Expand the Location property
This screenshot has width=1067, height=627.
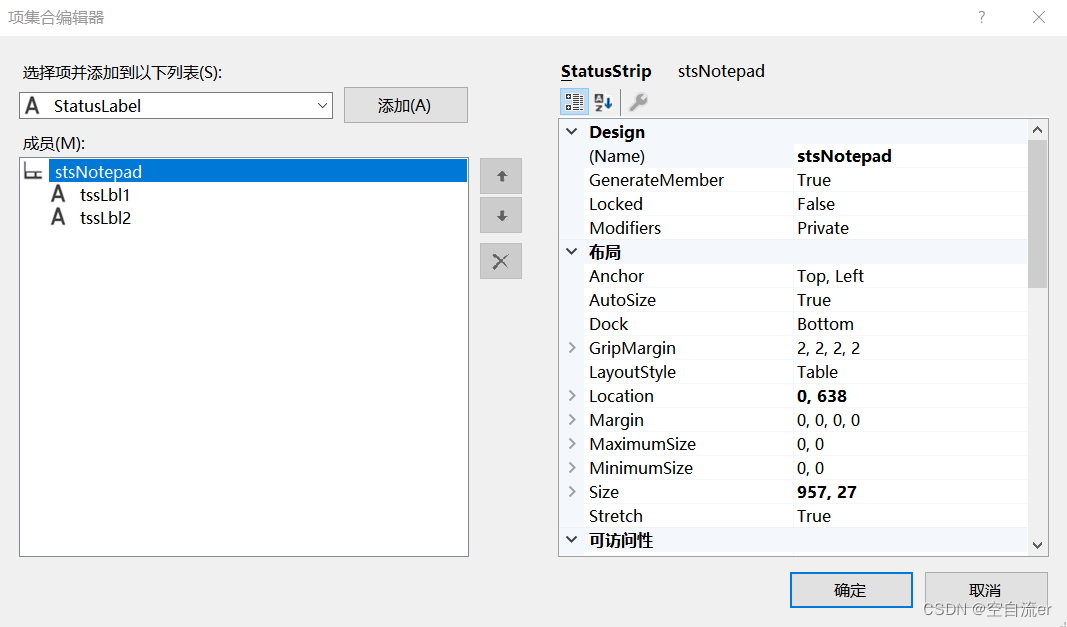572,396
